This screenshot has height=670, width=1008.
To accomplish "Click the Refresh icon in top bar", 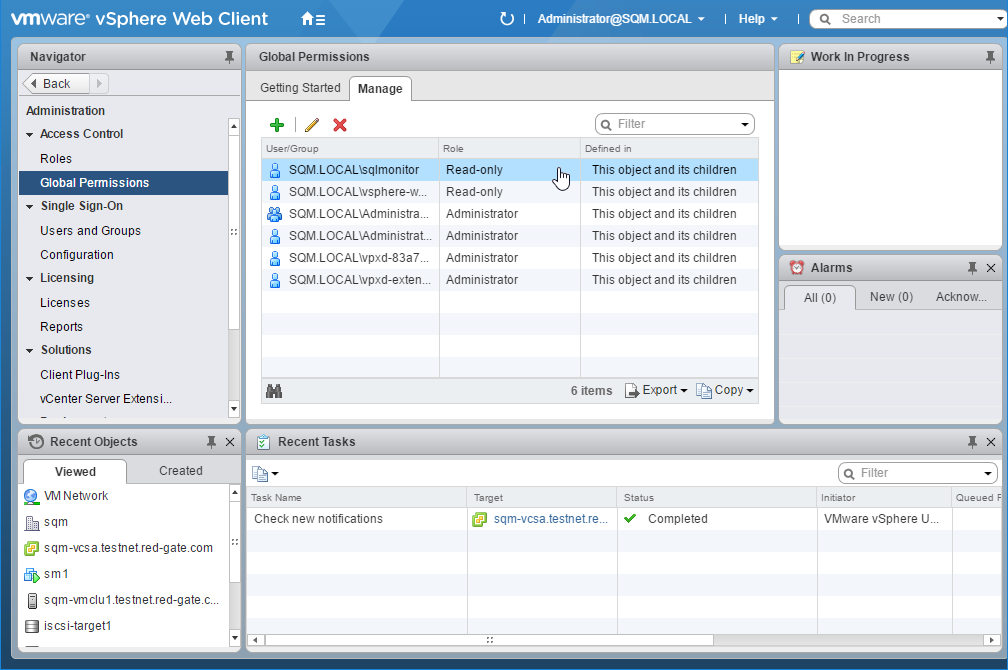I will (507, 19).
